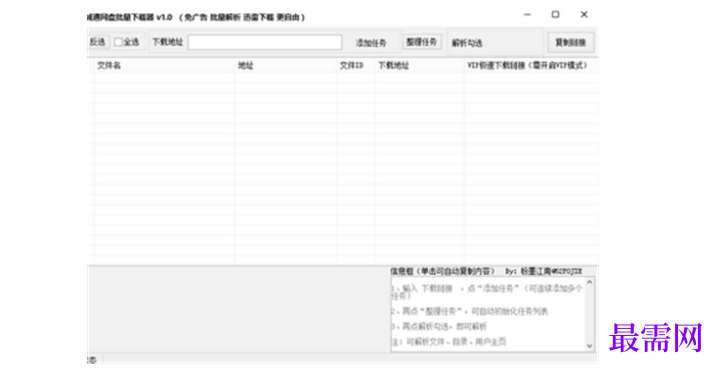Click info box scrollbar up arrow
Image resolution: width=721 pixels, height=369 pixels.
589,282
